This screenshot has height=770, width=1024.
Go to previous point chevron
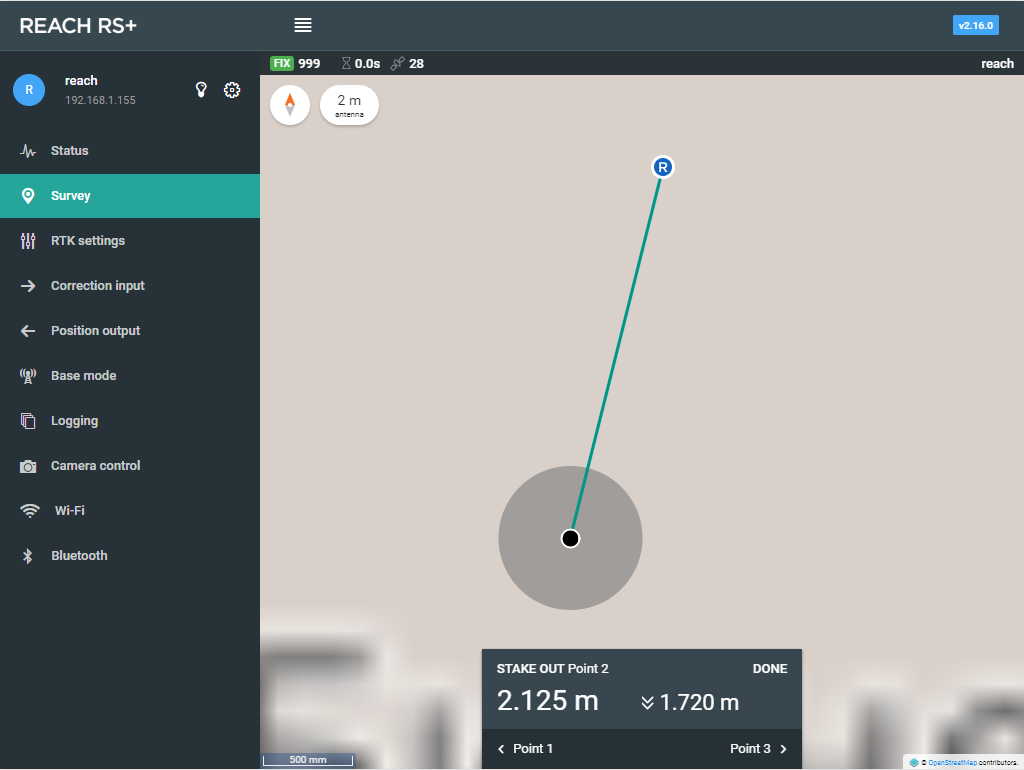tap(501, 749)
